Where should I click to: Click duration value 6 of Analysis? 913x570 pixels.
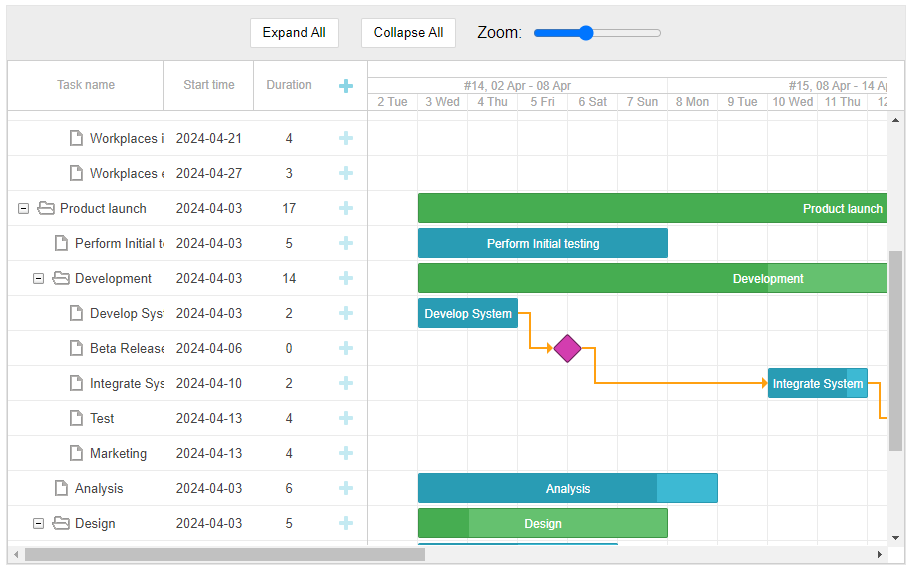289,488
